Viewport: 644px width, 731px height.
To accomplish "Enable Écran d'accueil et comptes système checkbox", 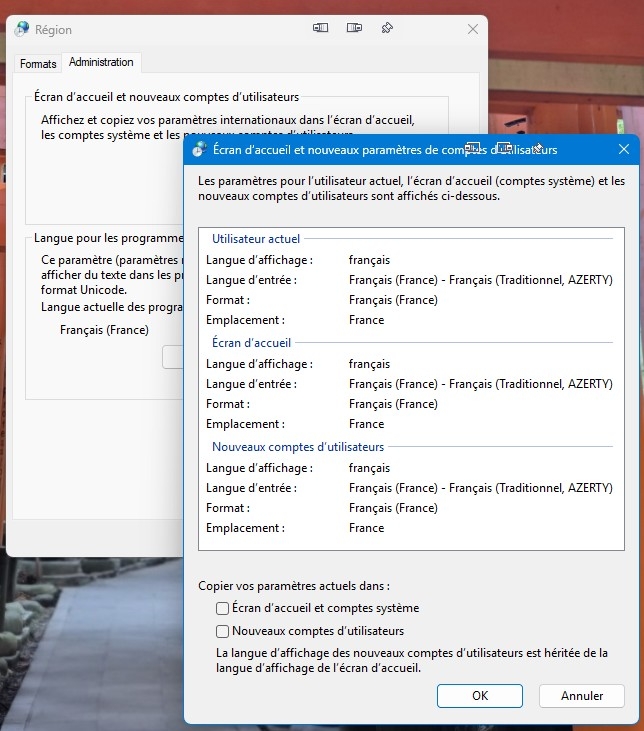I will [x=222, y=608].
